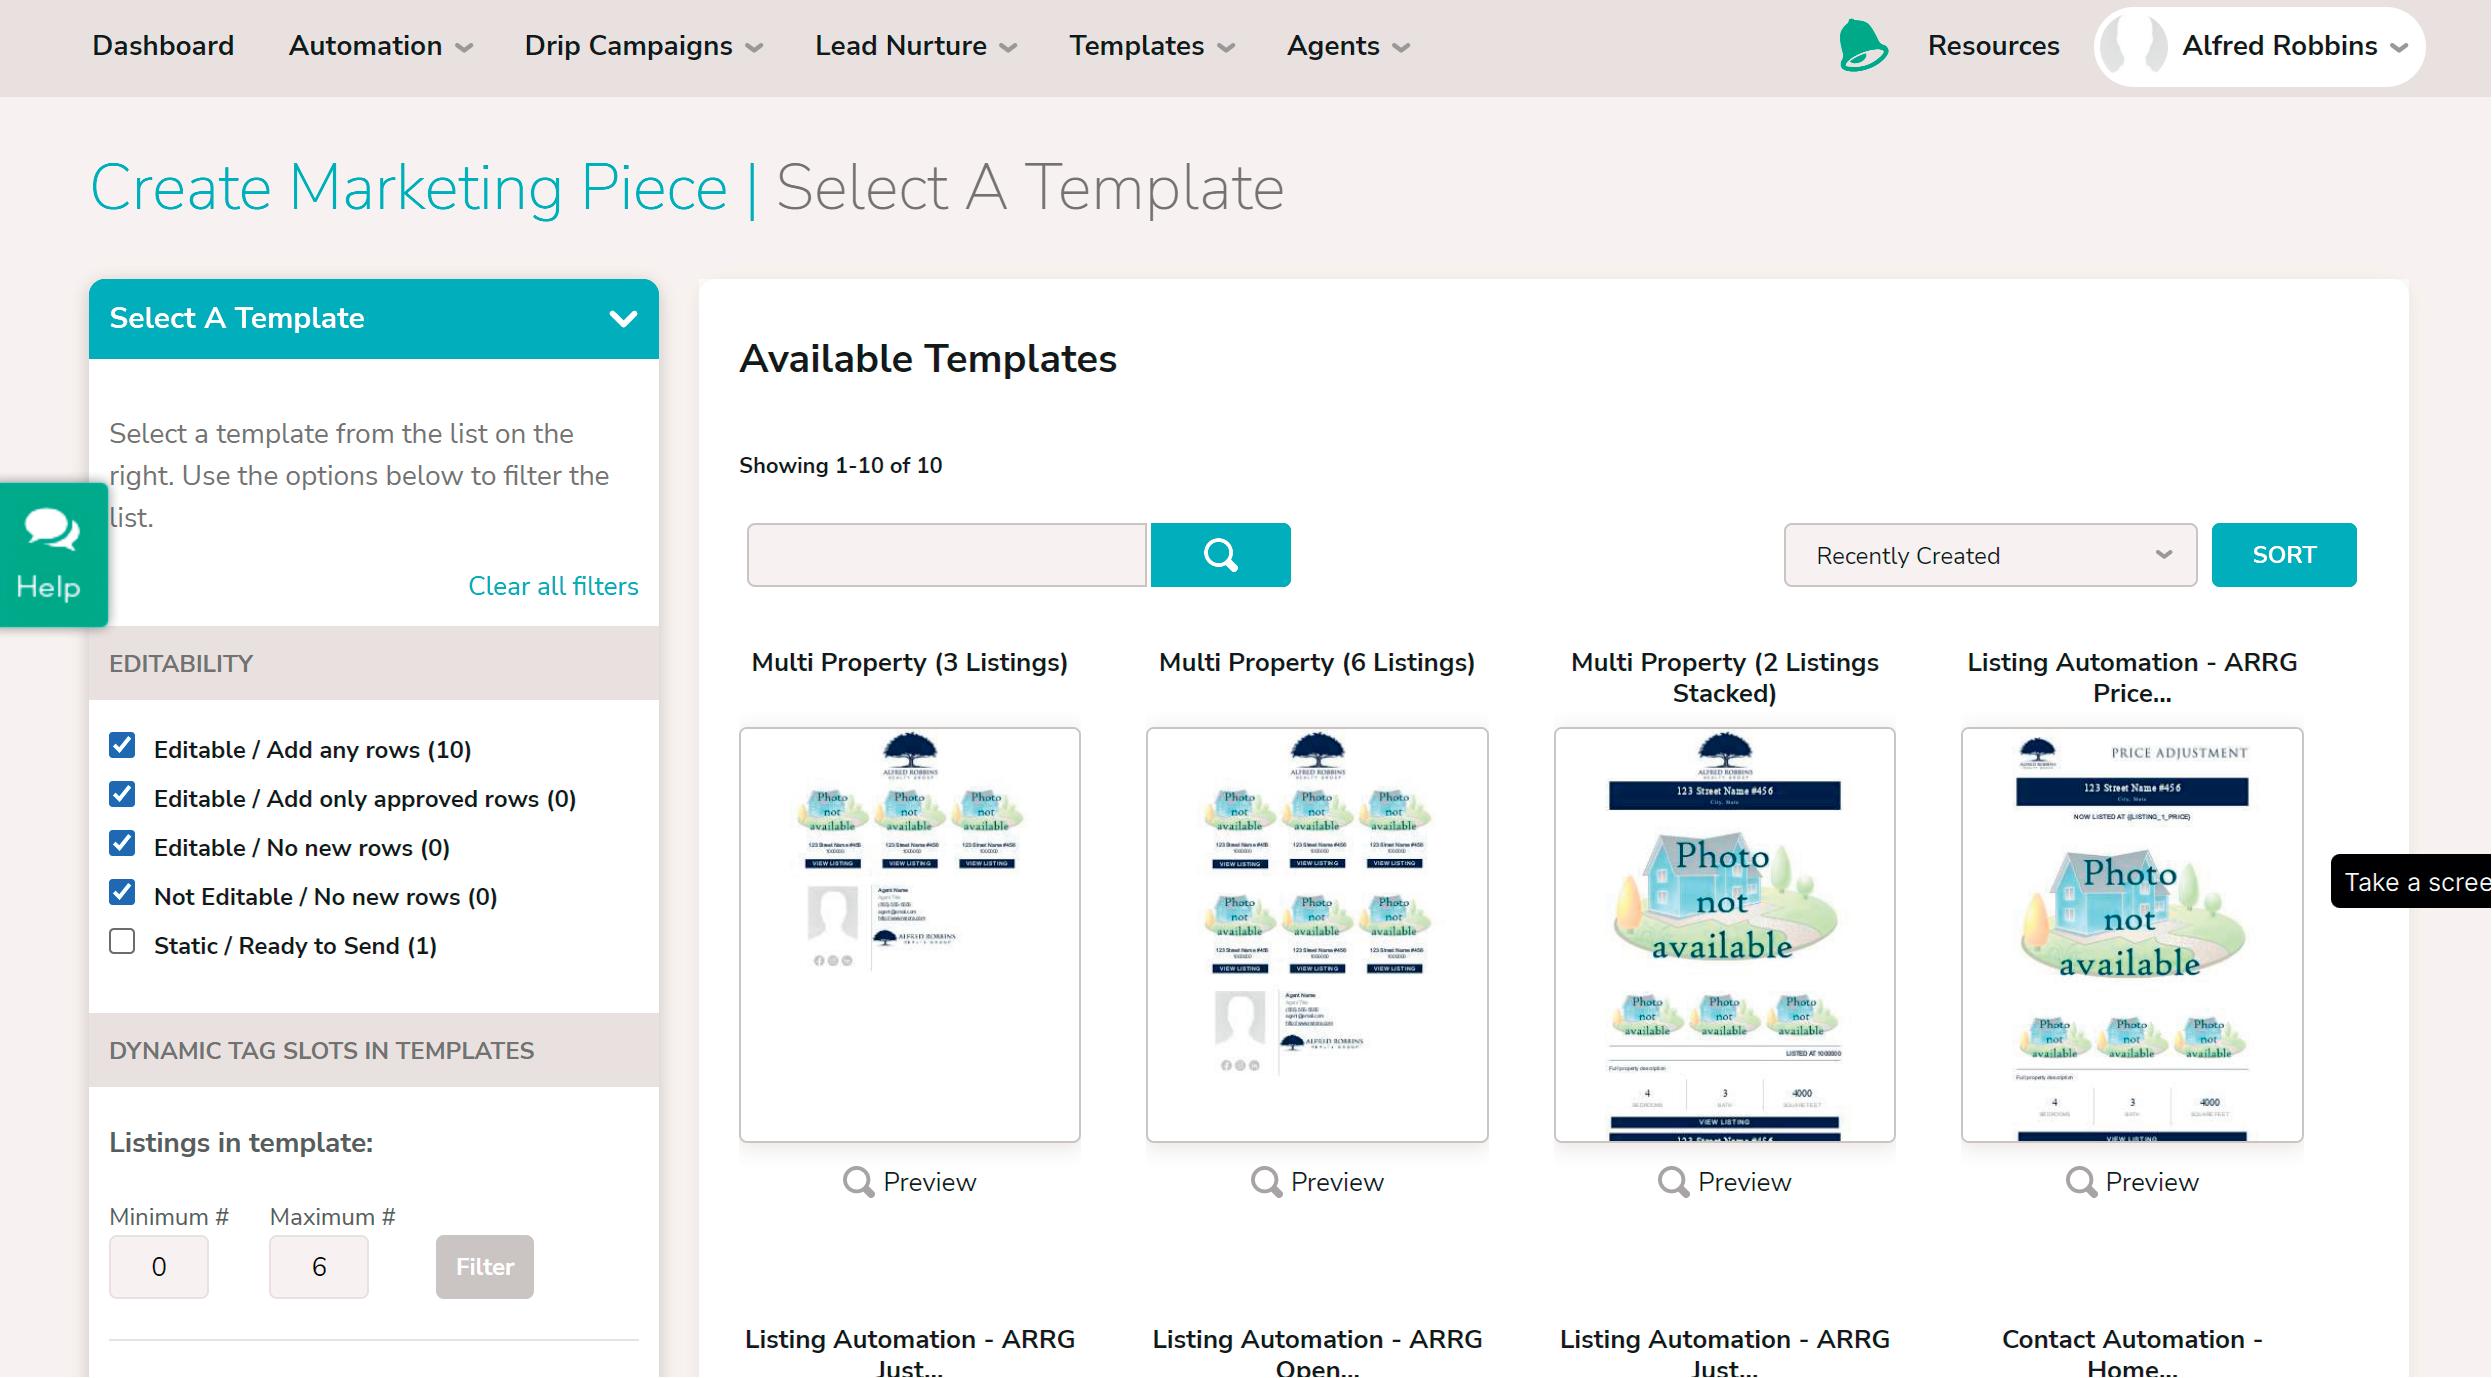
Task: Click the green notification bell icon
Action: (x=1862, y=46)
